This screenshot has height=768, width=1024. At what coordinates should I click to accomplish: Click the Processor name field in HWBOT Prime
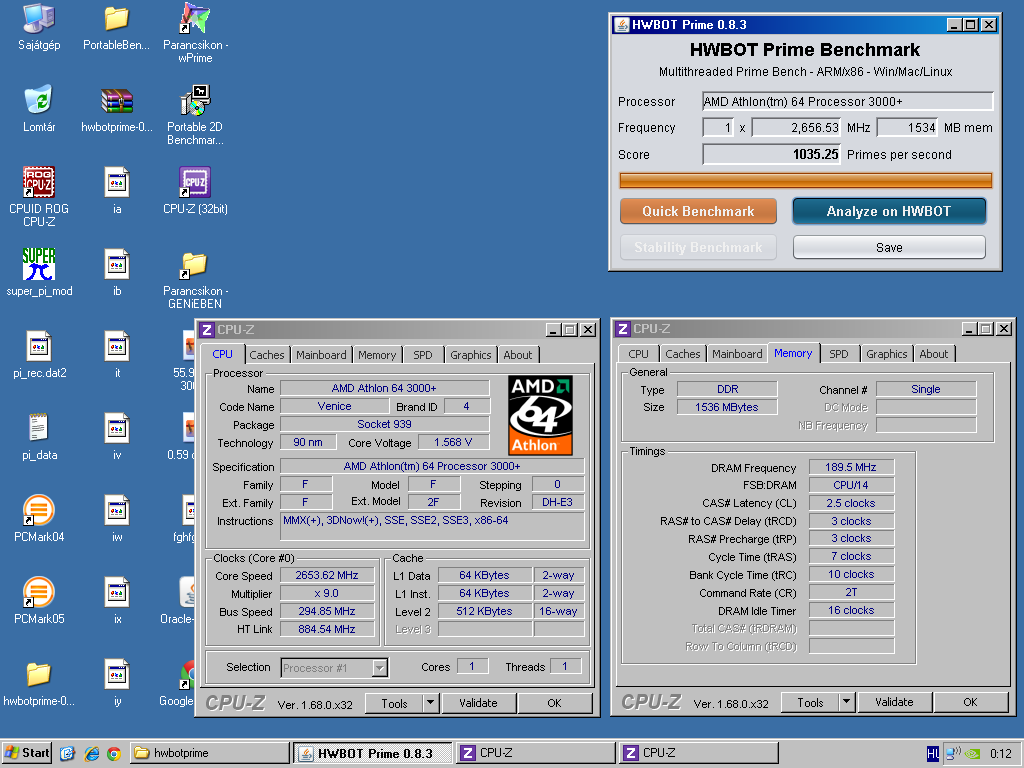(x=848, y=101)
